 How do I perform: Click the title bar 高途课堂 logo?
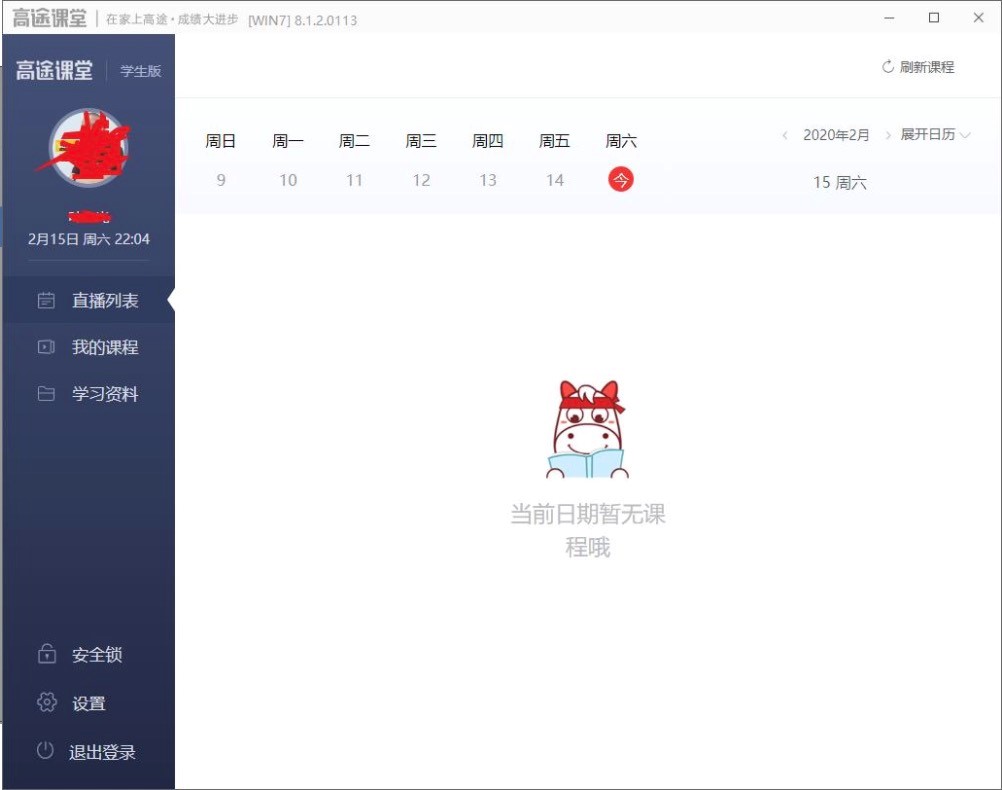[x=49, y=19]
